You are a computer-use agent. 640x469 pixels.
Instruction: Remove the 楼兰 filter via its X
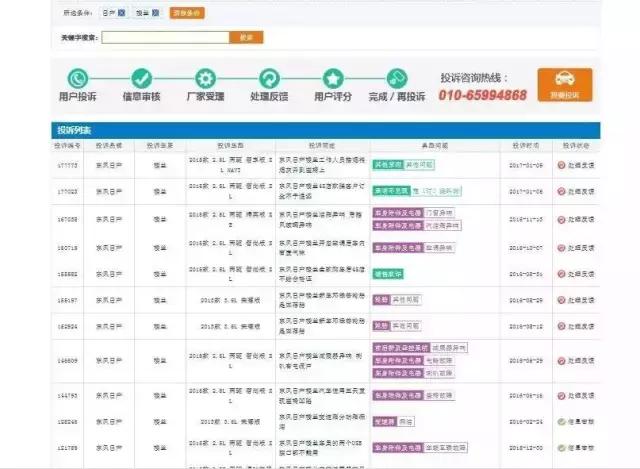pos(155,13)
